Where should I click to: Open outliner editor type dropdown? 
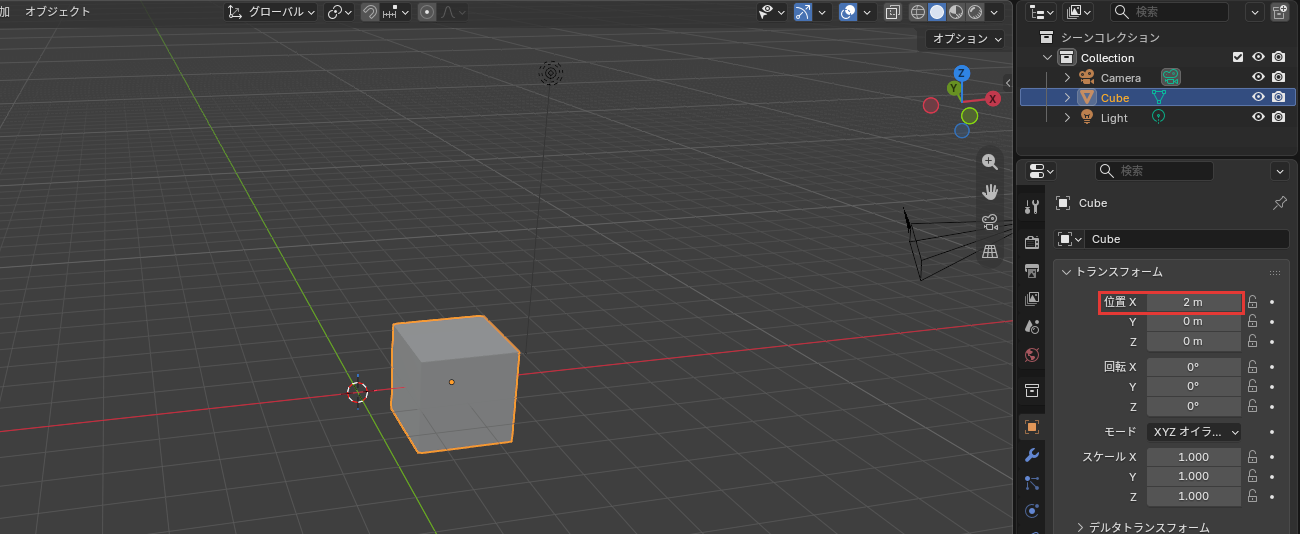click(x=1042, y=12)
